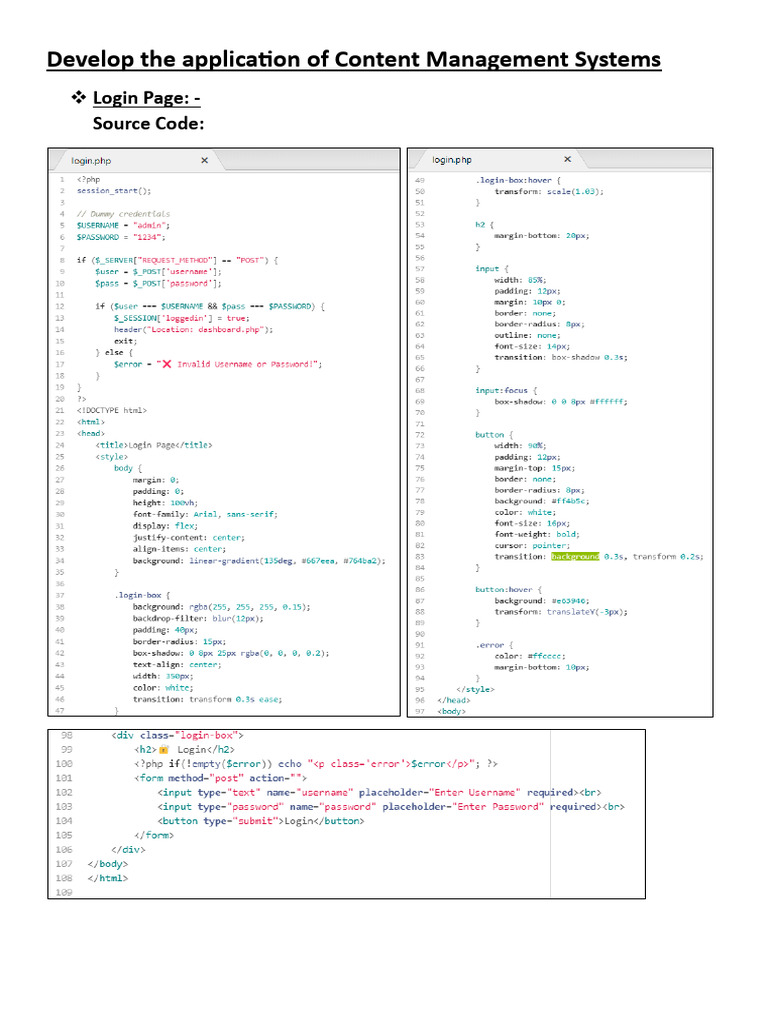768x1024 pixels.
Task: Click the diamond bullet beside Login Page
Action: coord(78,97)
